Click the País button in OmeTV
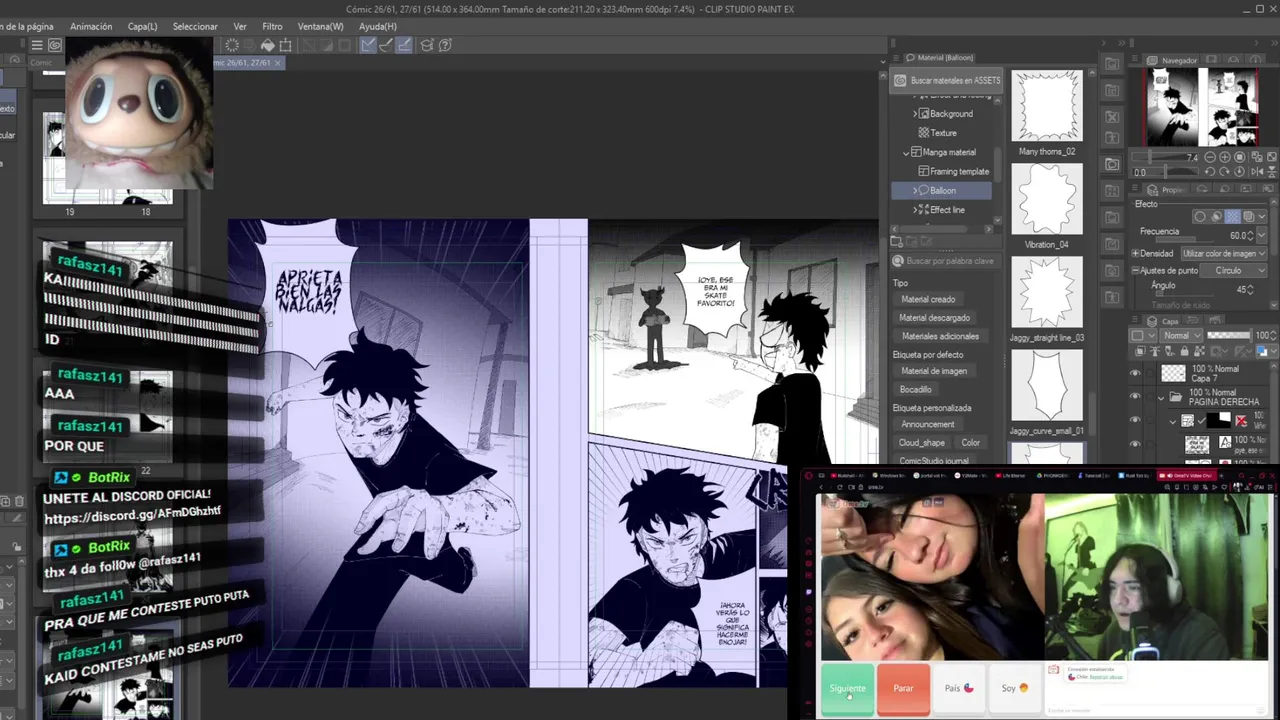 (x=959, y=688)
